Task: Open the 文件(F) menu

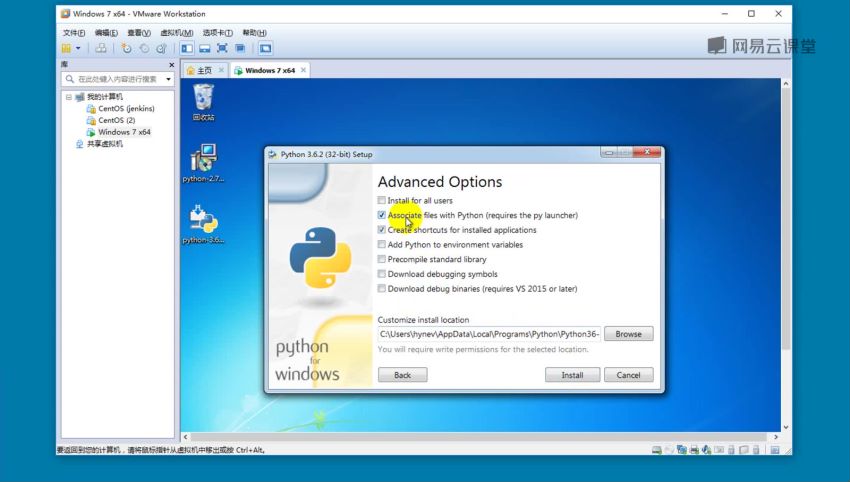Action: pos(74,33)
